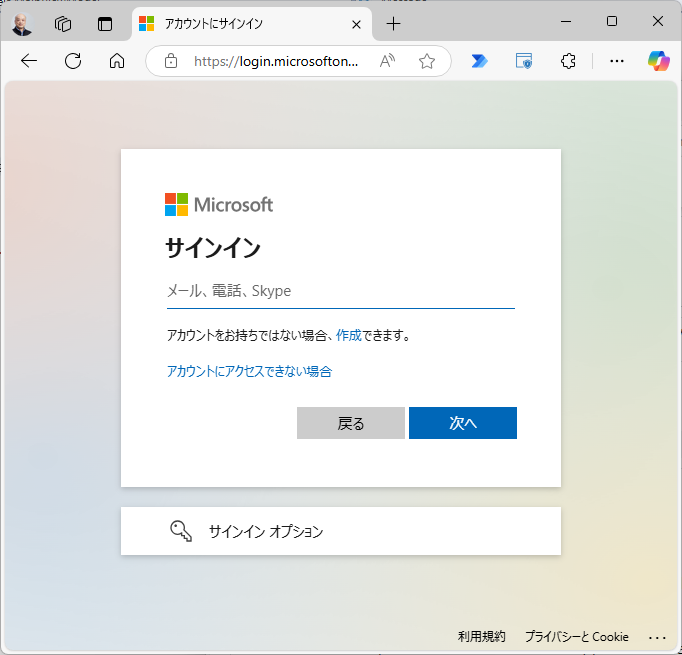Screen dimensions: 682x655
Task: Open the Workspaces icon
Action: [63, 24]
